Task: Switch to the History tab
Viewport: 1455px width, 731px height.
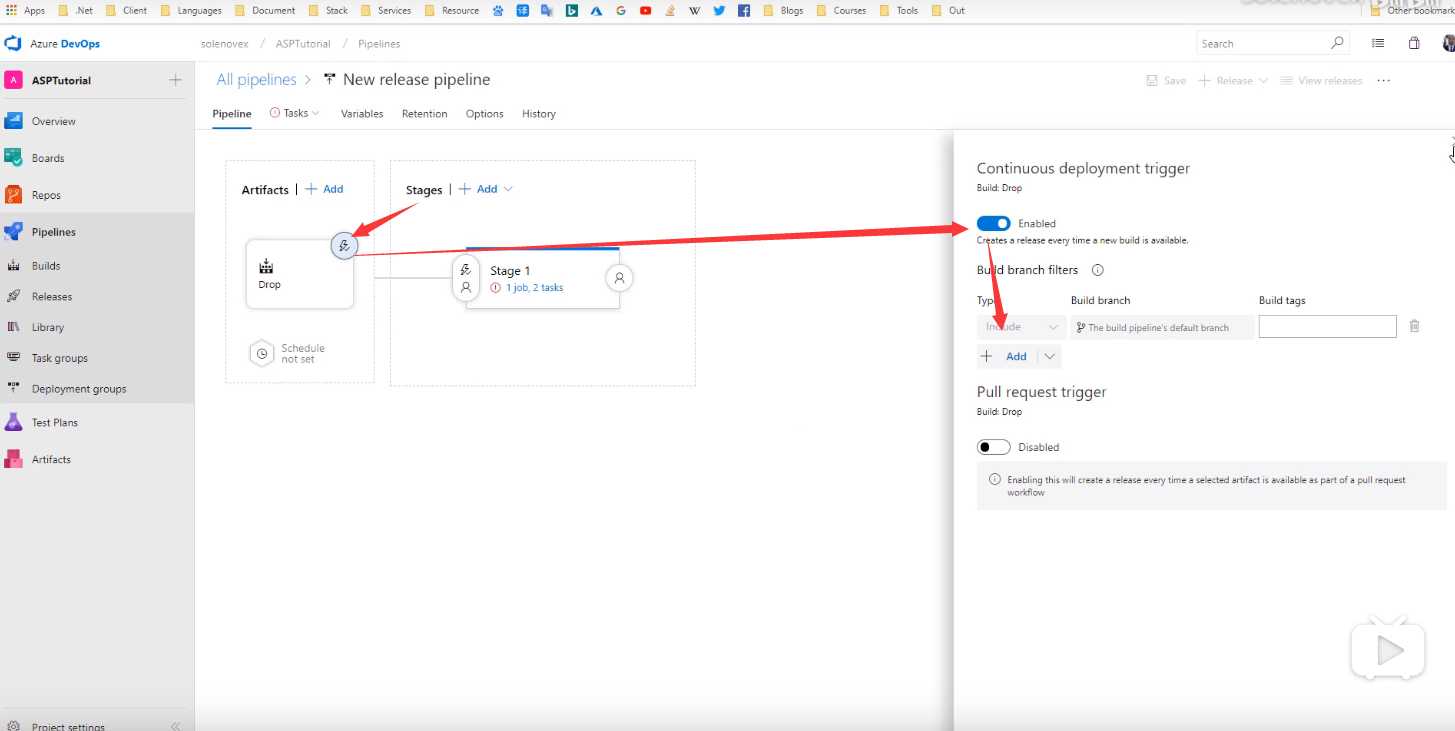Action: [538, 114]
